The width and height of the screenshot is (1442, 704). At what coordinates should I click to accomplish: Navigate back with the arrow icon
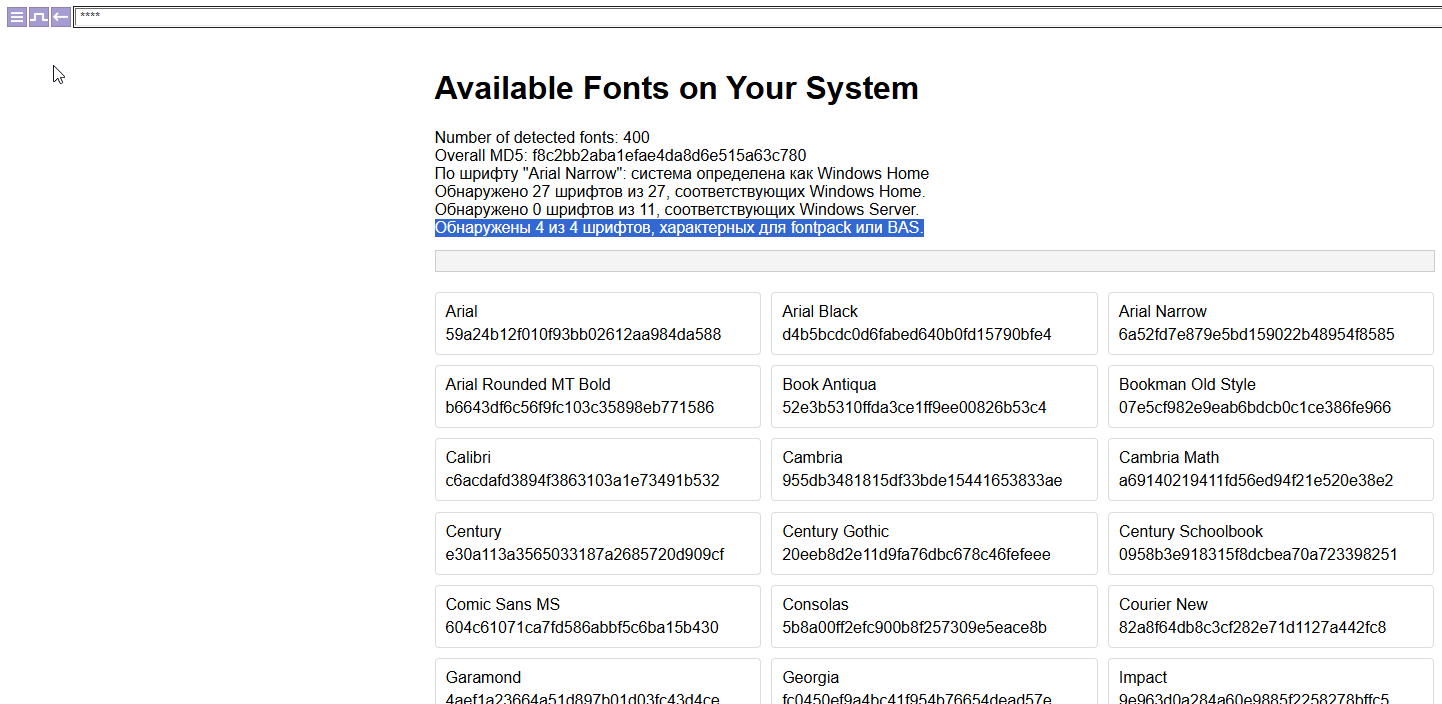[x=60, y=16]
